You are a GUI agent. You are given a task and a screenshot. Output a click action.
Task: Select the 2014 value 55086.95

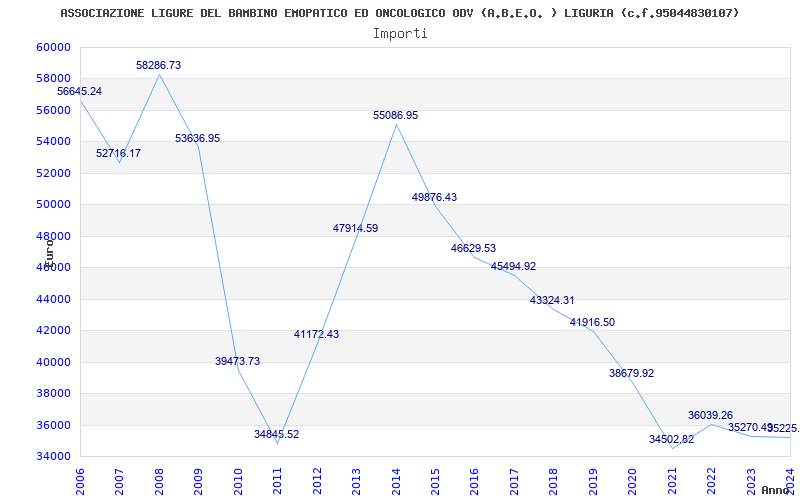[395, 115]
